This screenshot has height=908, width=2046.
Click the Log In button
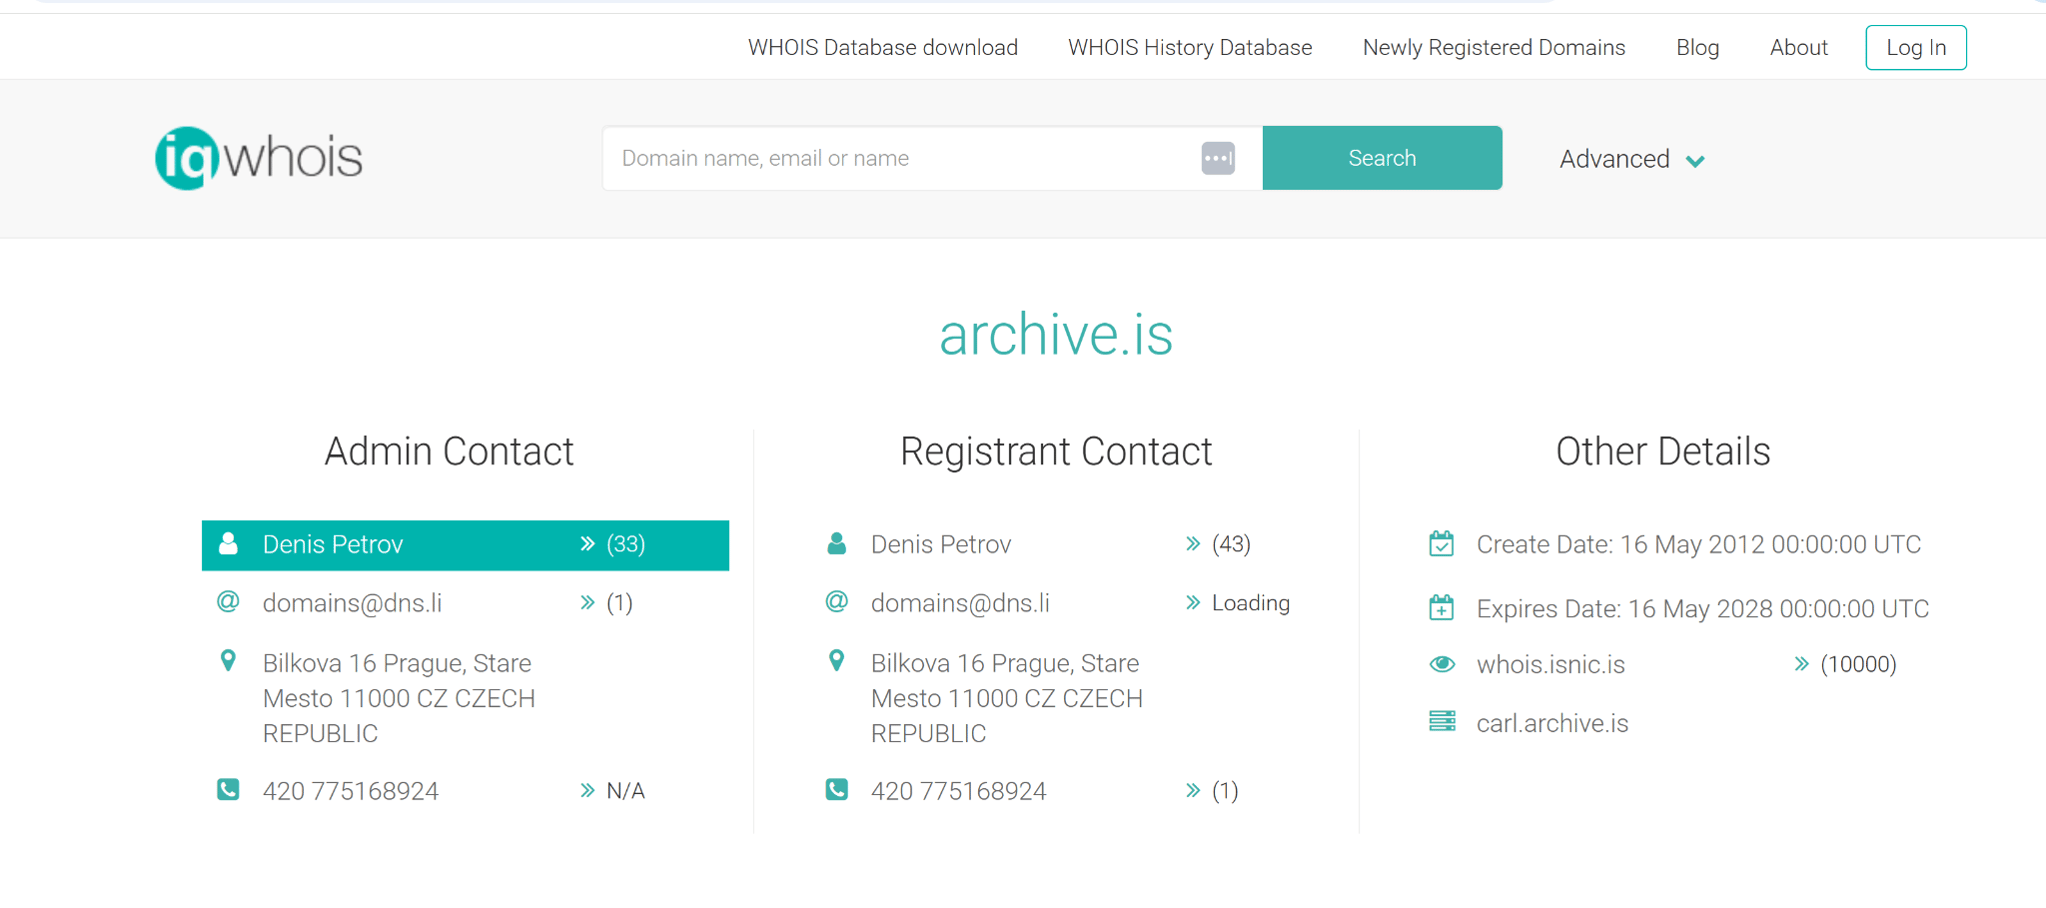tap(1915, 48)
